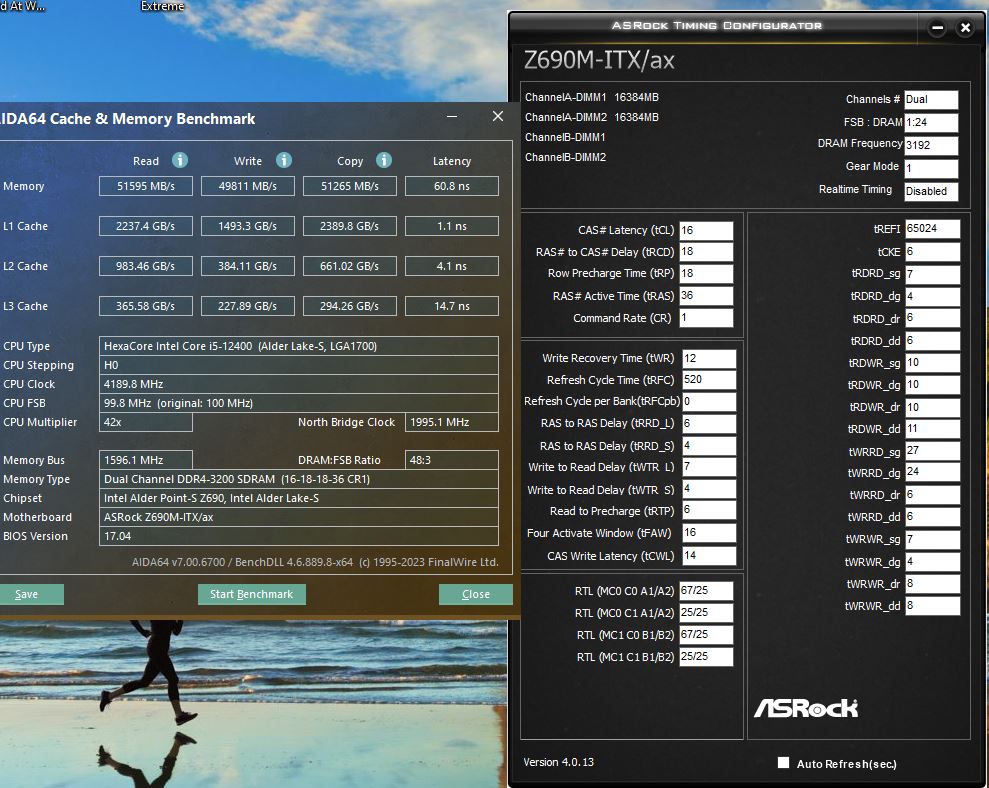Viewport: 989px width, 788px height.
Task: Click the DRAM:FSB Ratio value 48:3
Action: 452,460
